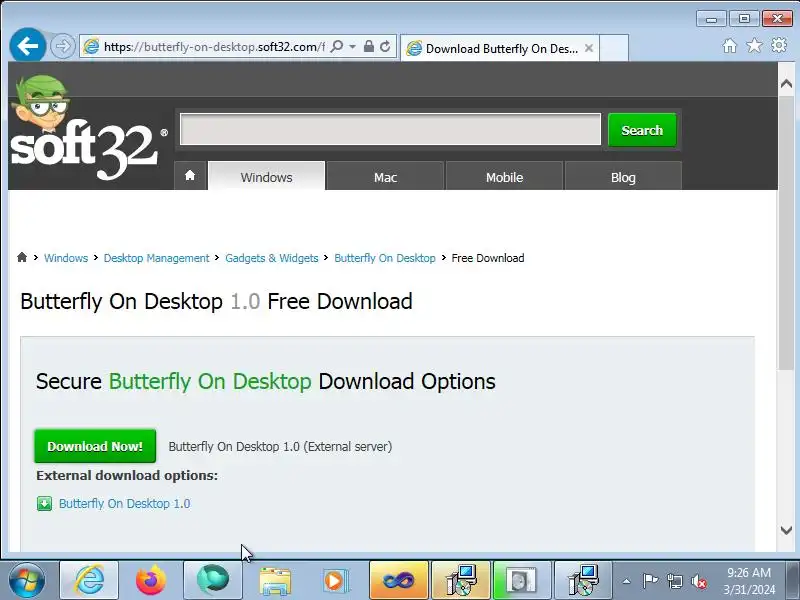Click inside the Soft32 search box

point(390,130)
